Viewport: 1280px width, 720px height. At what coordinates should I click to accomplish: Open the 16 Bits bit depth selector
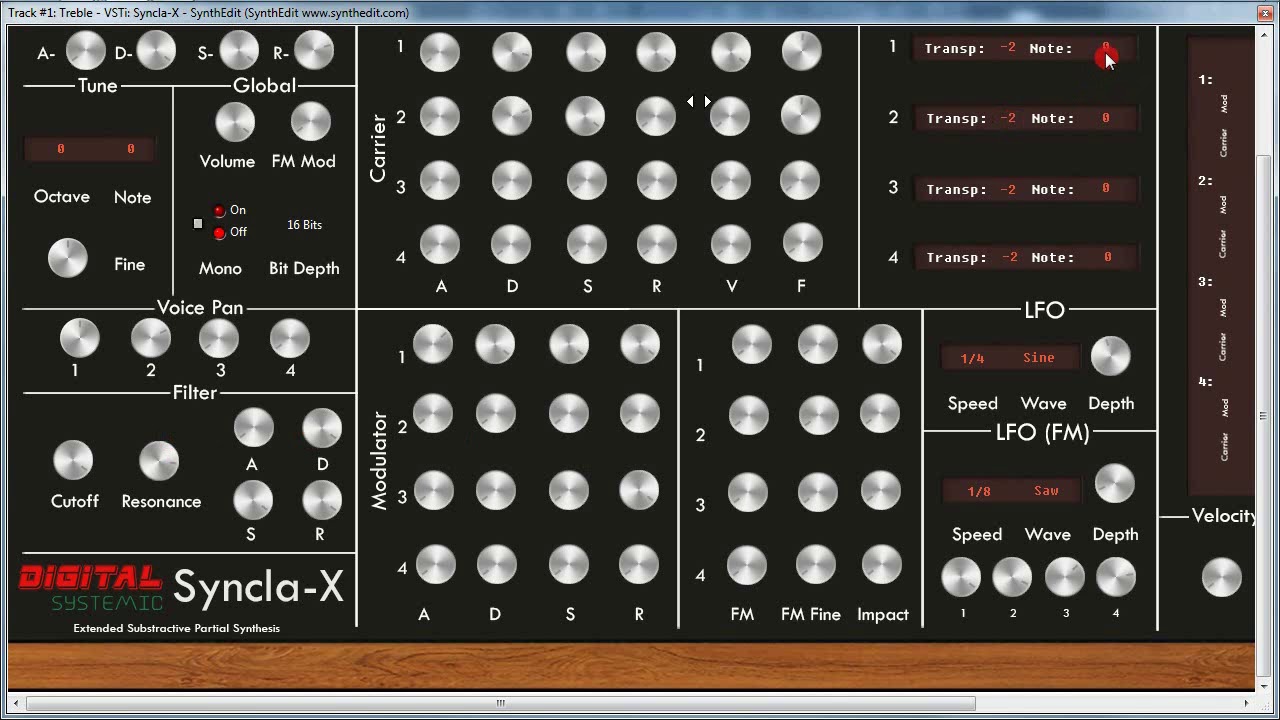(304, 225)
